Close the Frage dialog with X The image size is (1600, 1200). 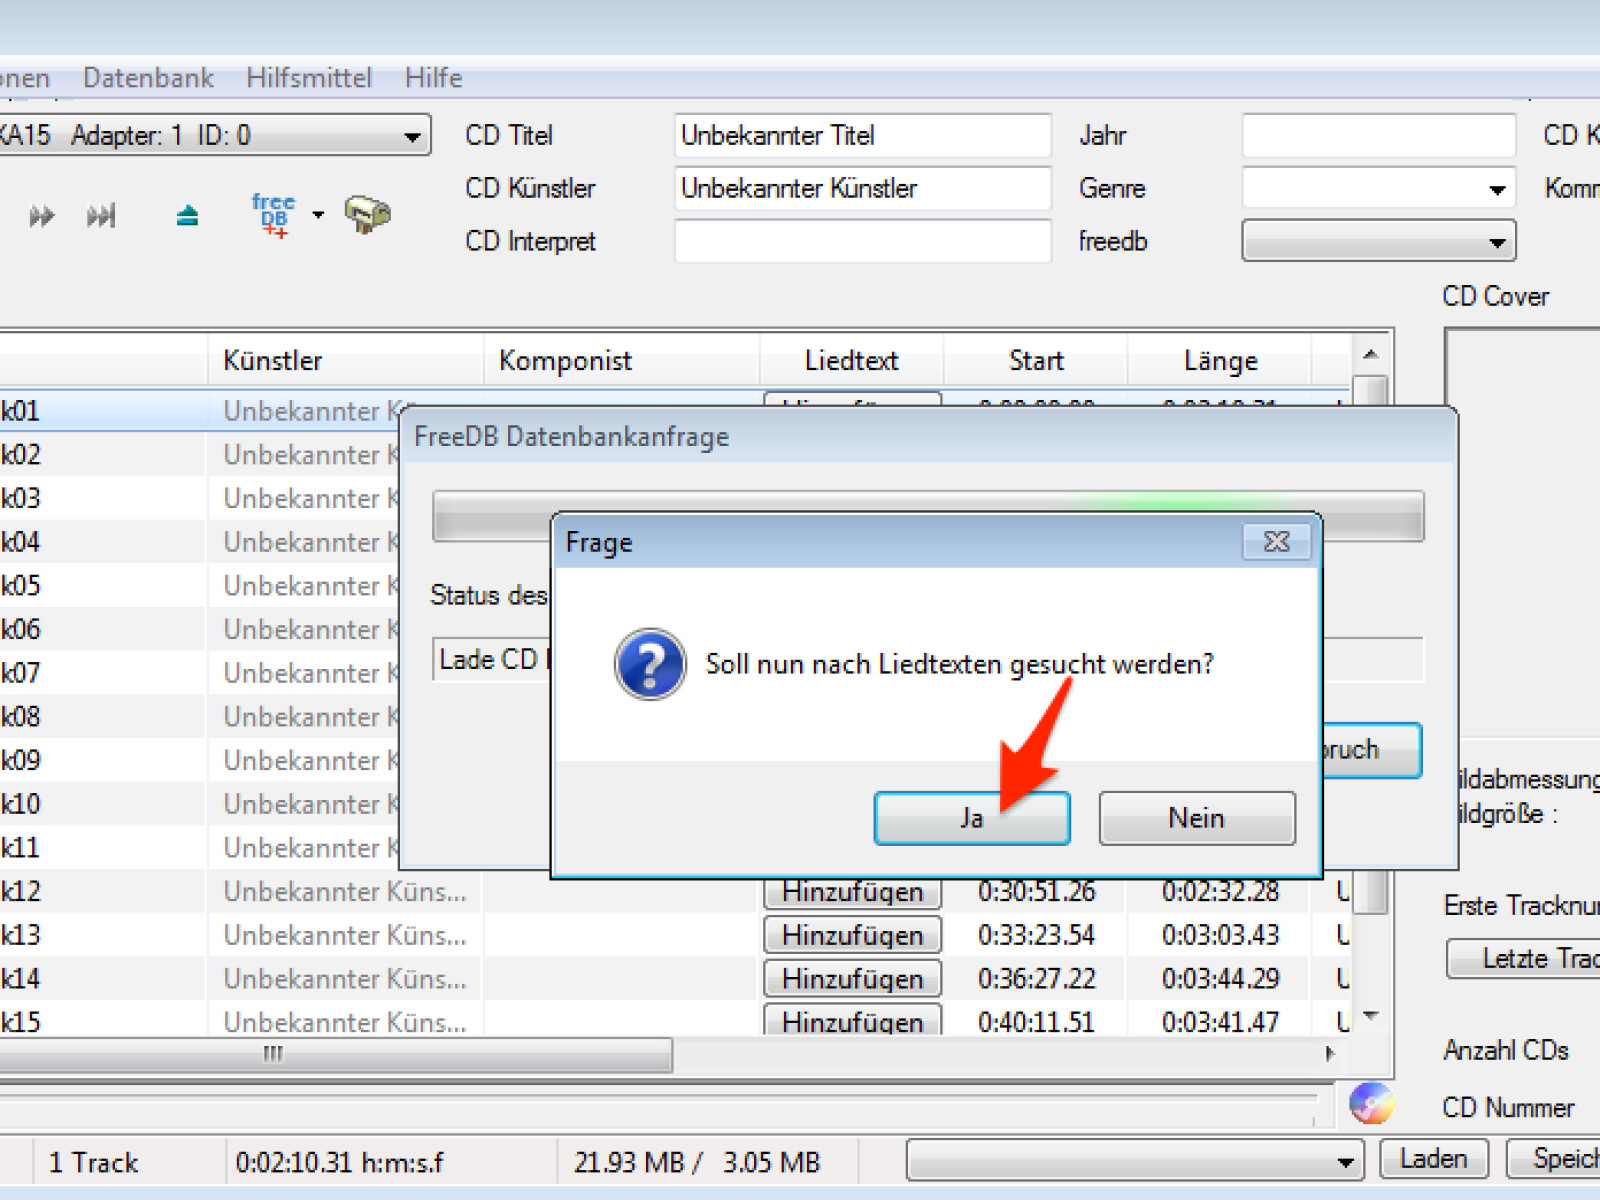(x=1276, y=542)
